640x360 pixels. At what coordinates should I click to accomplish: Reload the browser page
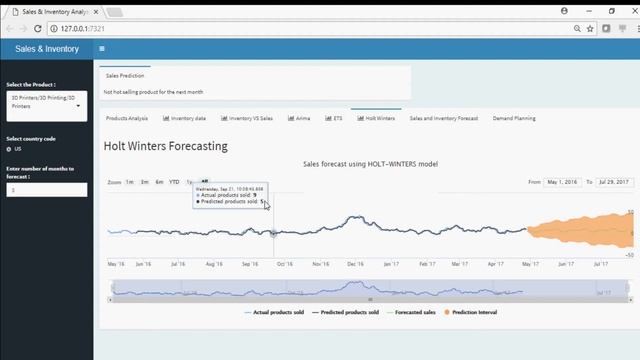[38, 29]
